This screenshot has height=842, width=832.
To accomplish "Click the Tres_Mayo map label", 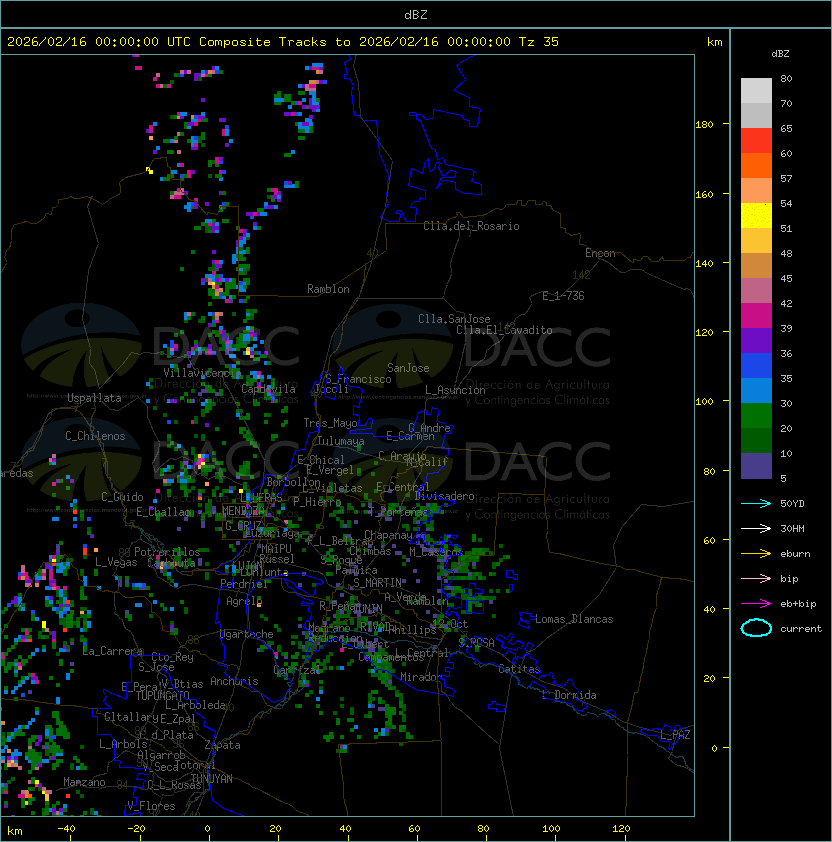I will click(330, 423).
